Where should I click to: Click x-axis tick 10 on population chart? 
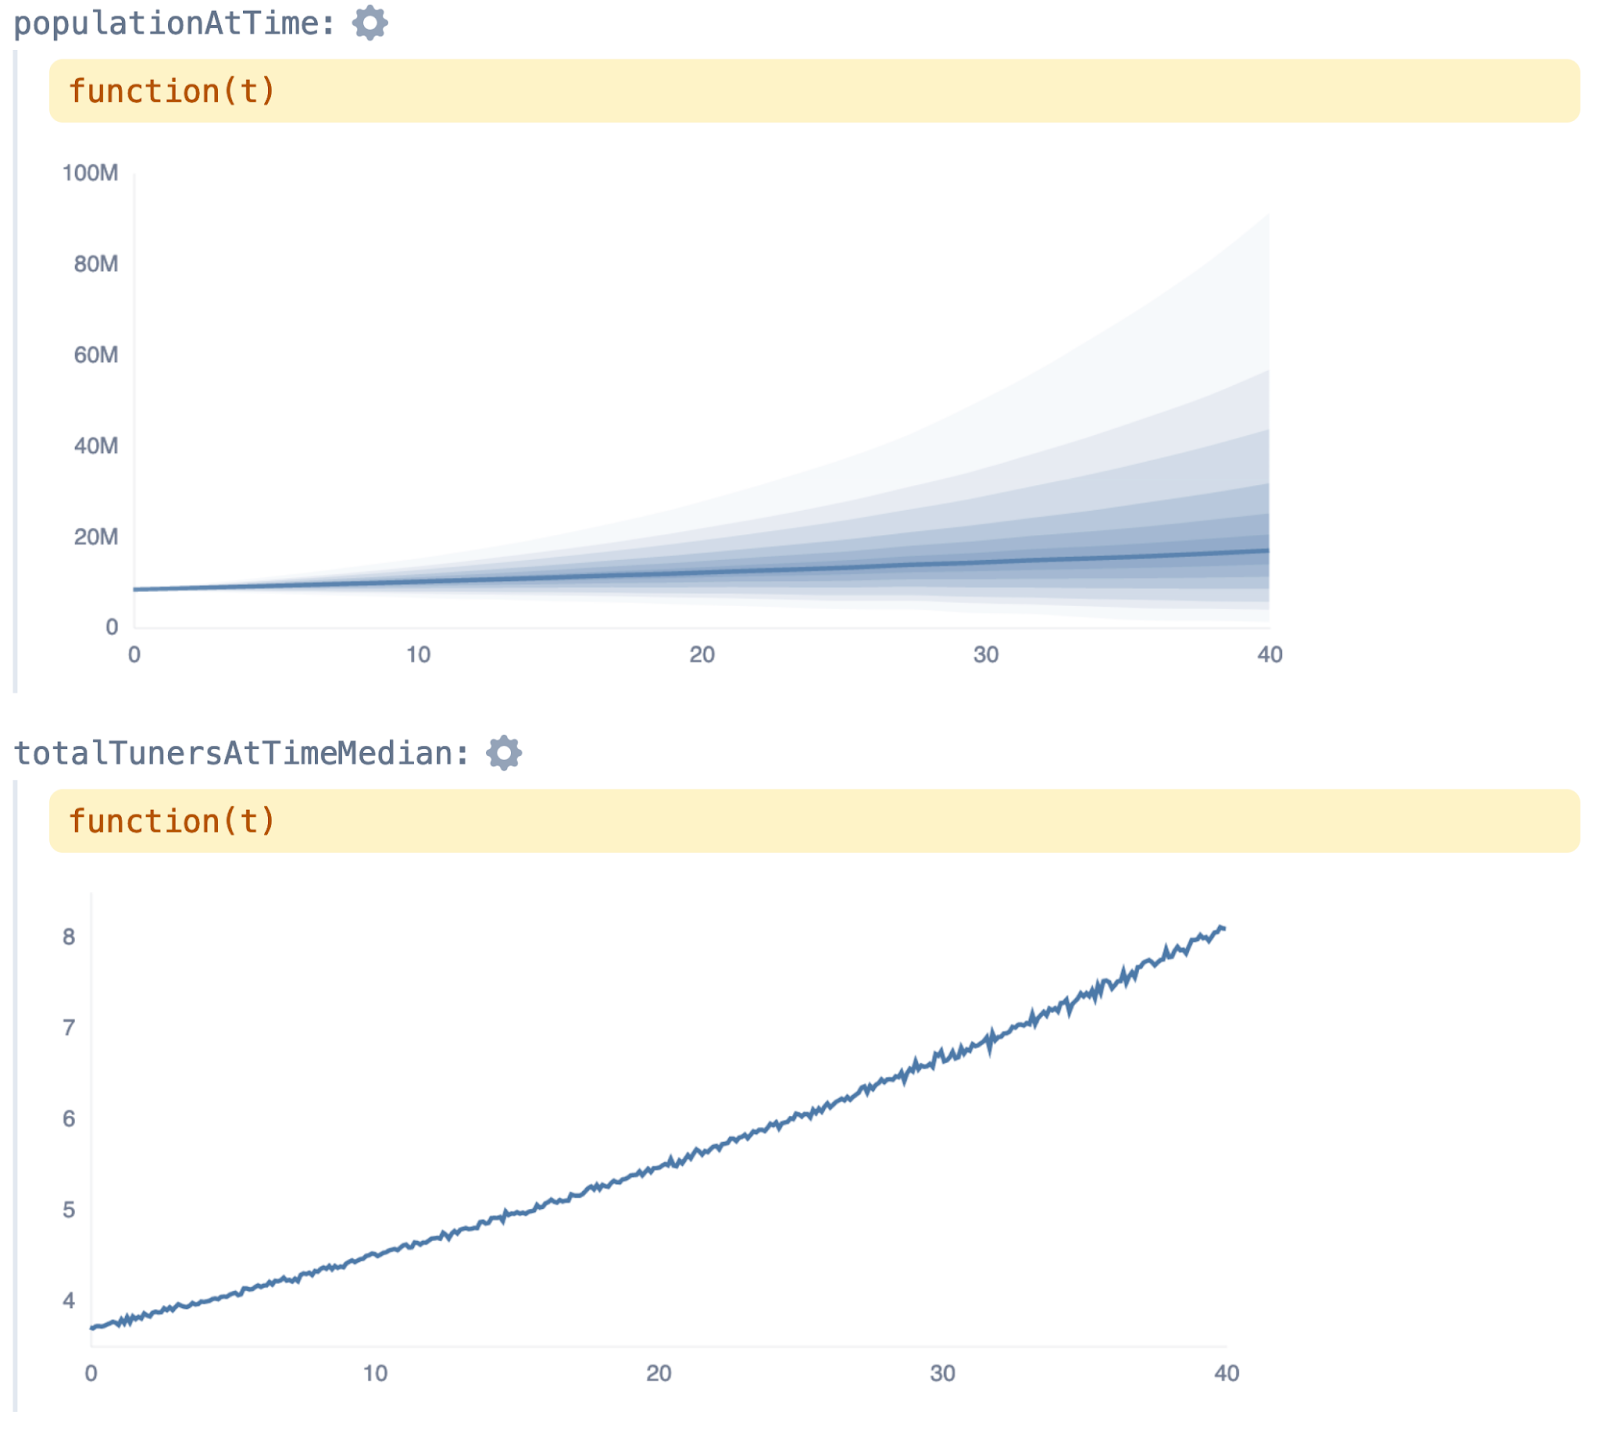(x=418, y=655)
